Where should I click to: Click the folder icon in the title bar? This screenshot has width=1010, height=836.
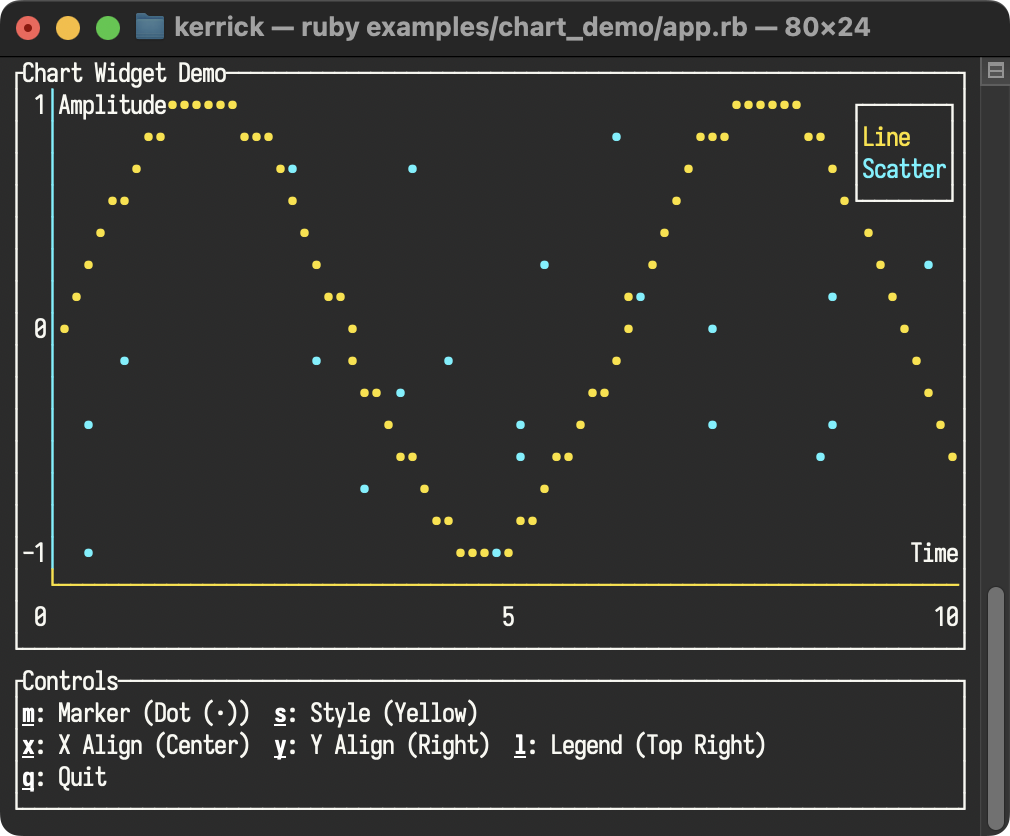[x=149, y=28]
